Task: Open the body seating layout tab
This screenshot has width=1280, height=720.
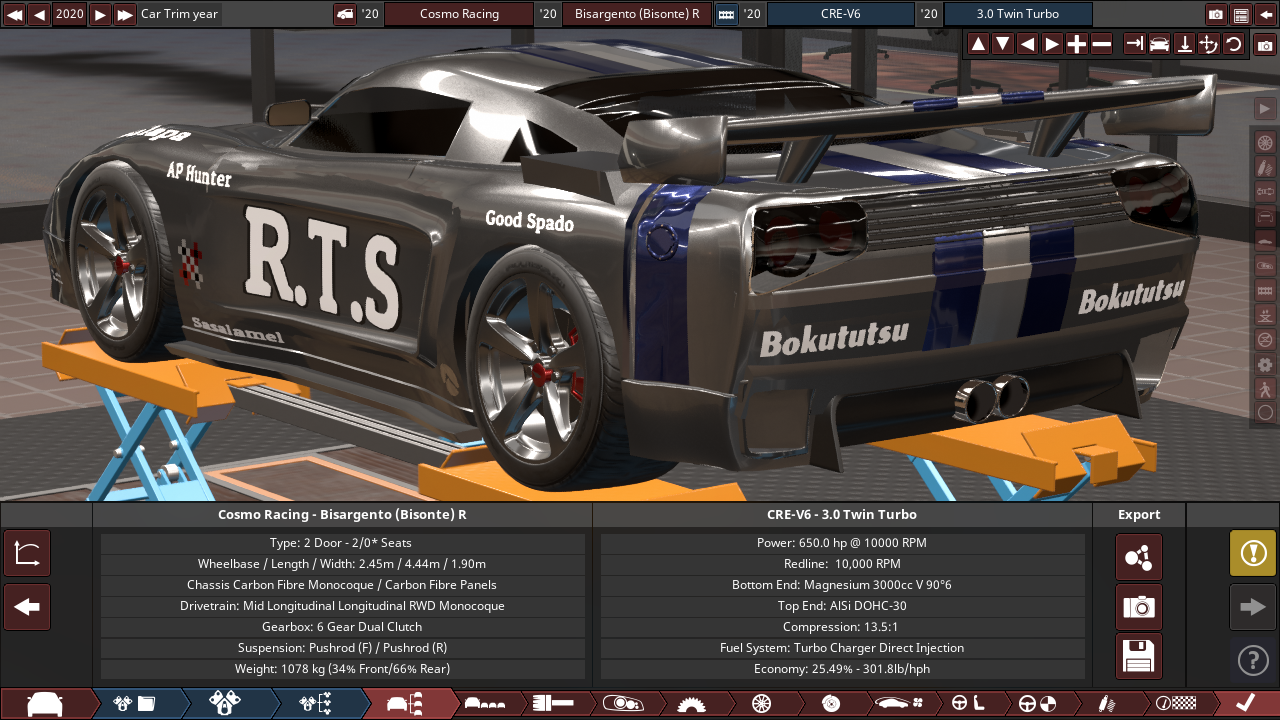Action: coord(487,703)
